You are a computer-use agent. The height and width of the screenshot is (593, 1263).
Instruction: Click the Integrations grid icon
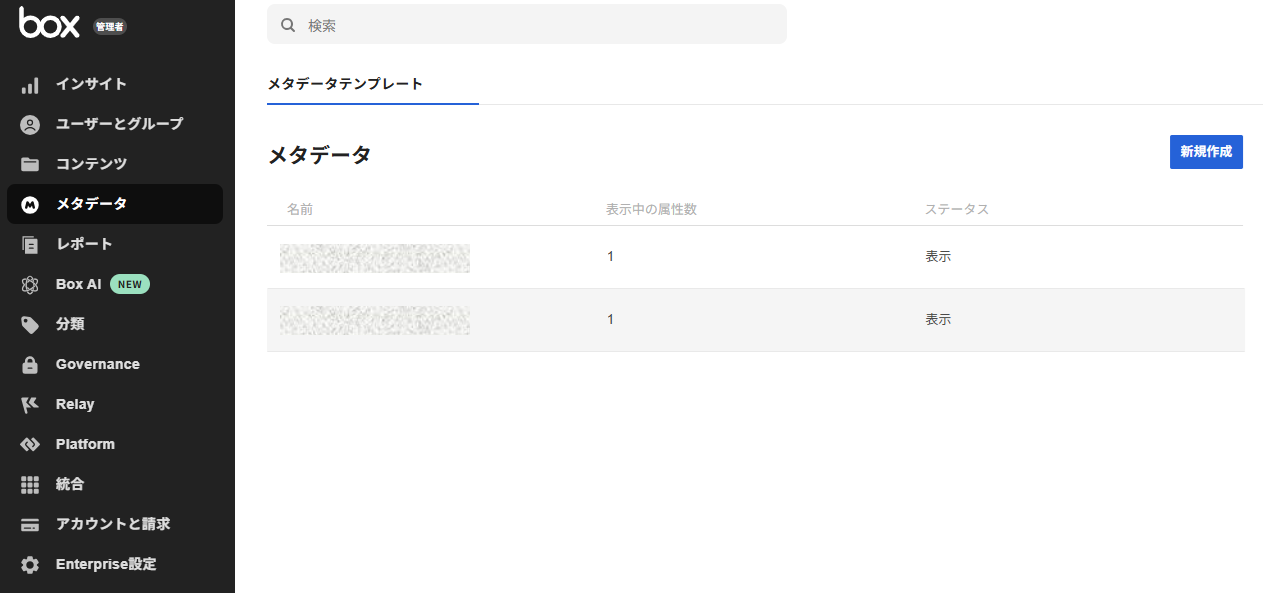point(30,485)
